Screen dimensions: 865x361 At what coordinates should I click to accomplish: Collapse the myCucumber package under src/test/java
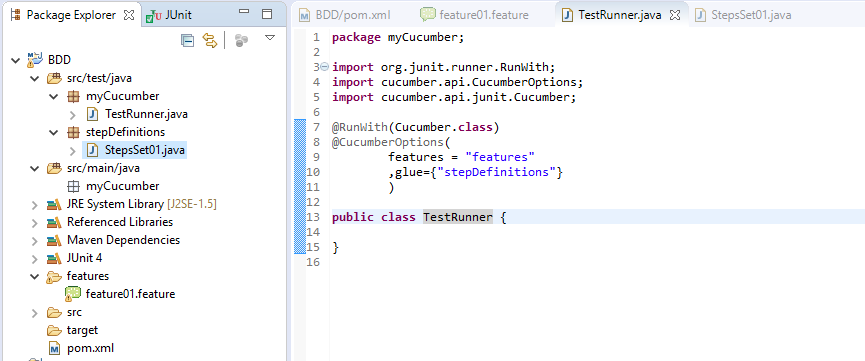[x=54, y=97]
